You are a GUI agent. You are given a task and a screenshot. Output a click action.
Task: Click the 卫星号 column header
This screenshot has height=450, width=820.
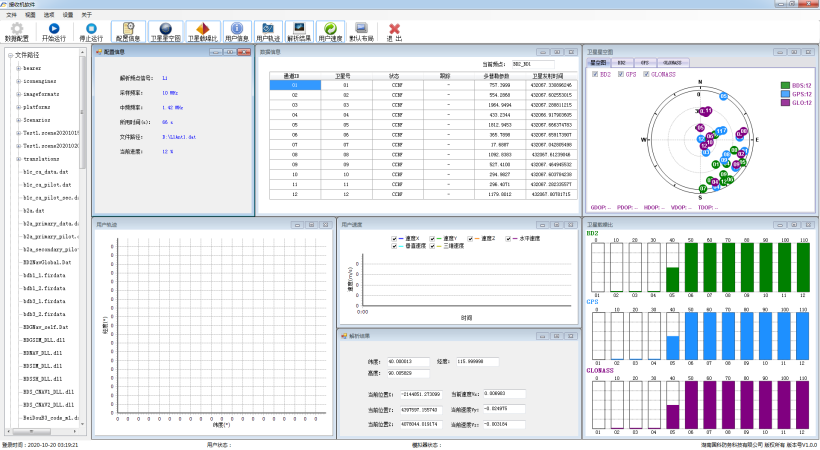(346, 76)
